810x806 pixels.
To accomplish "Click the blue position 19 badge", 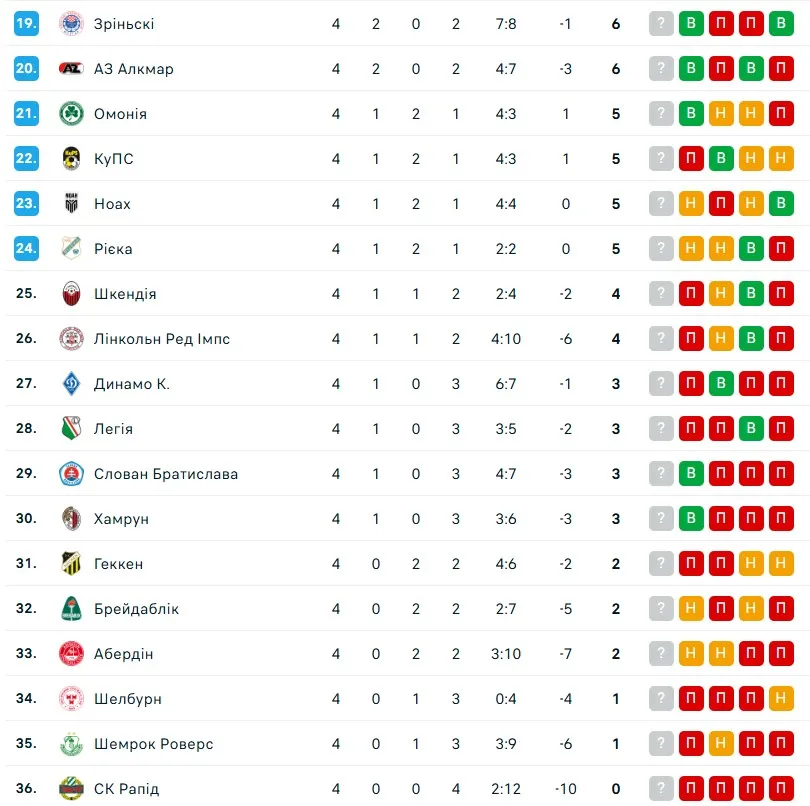I will point(26,24).
